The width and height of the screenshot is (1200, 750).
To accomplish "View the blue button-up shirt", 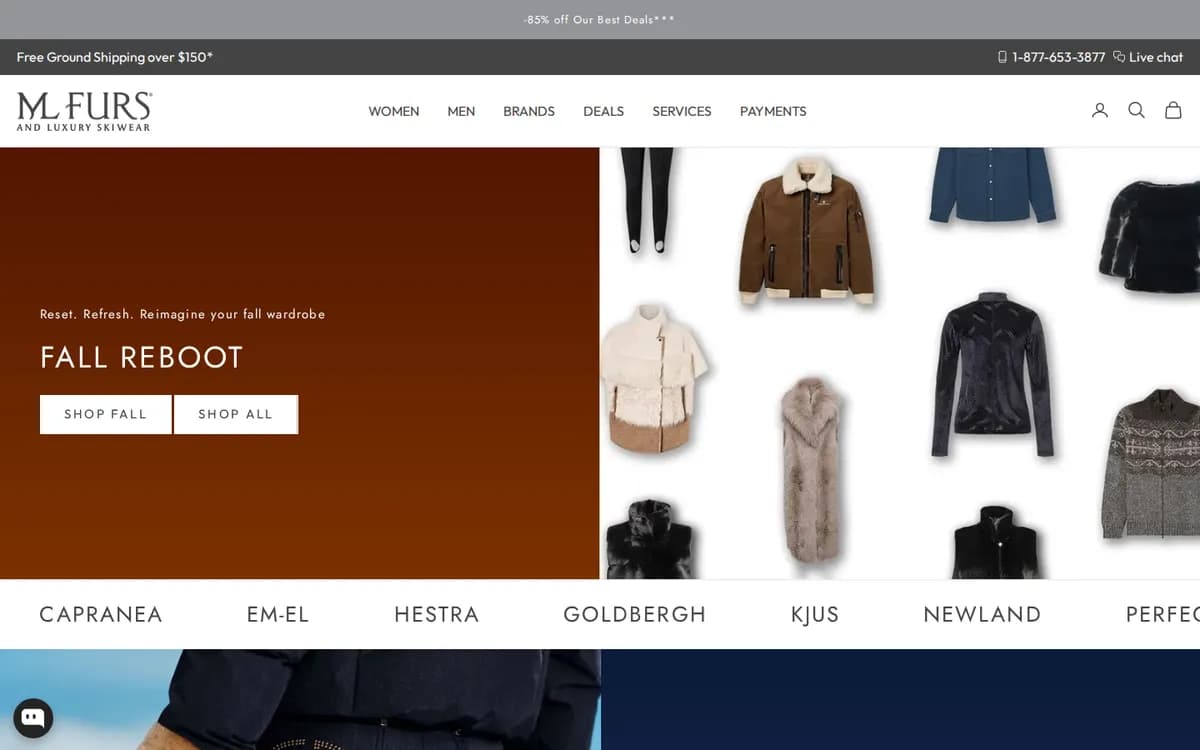I will pos(992,185).
